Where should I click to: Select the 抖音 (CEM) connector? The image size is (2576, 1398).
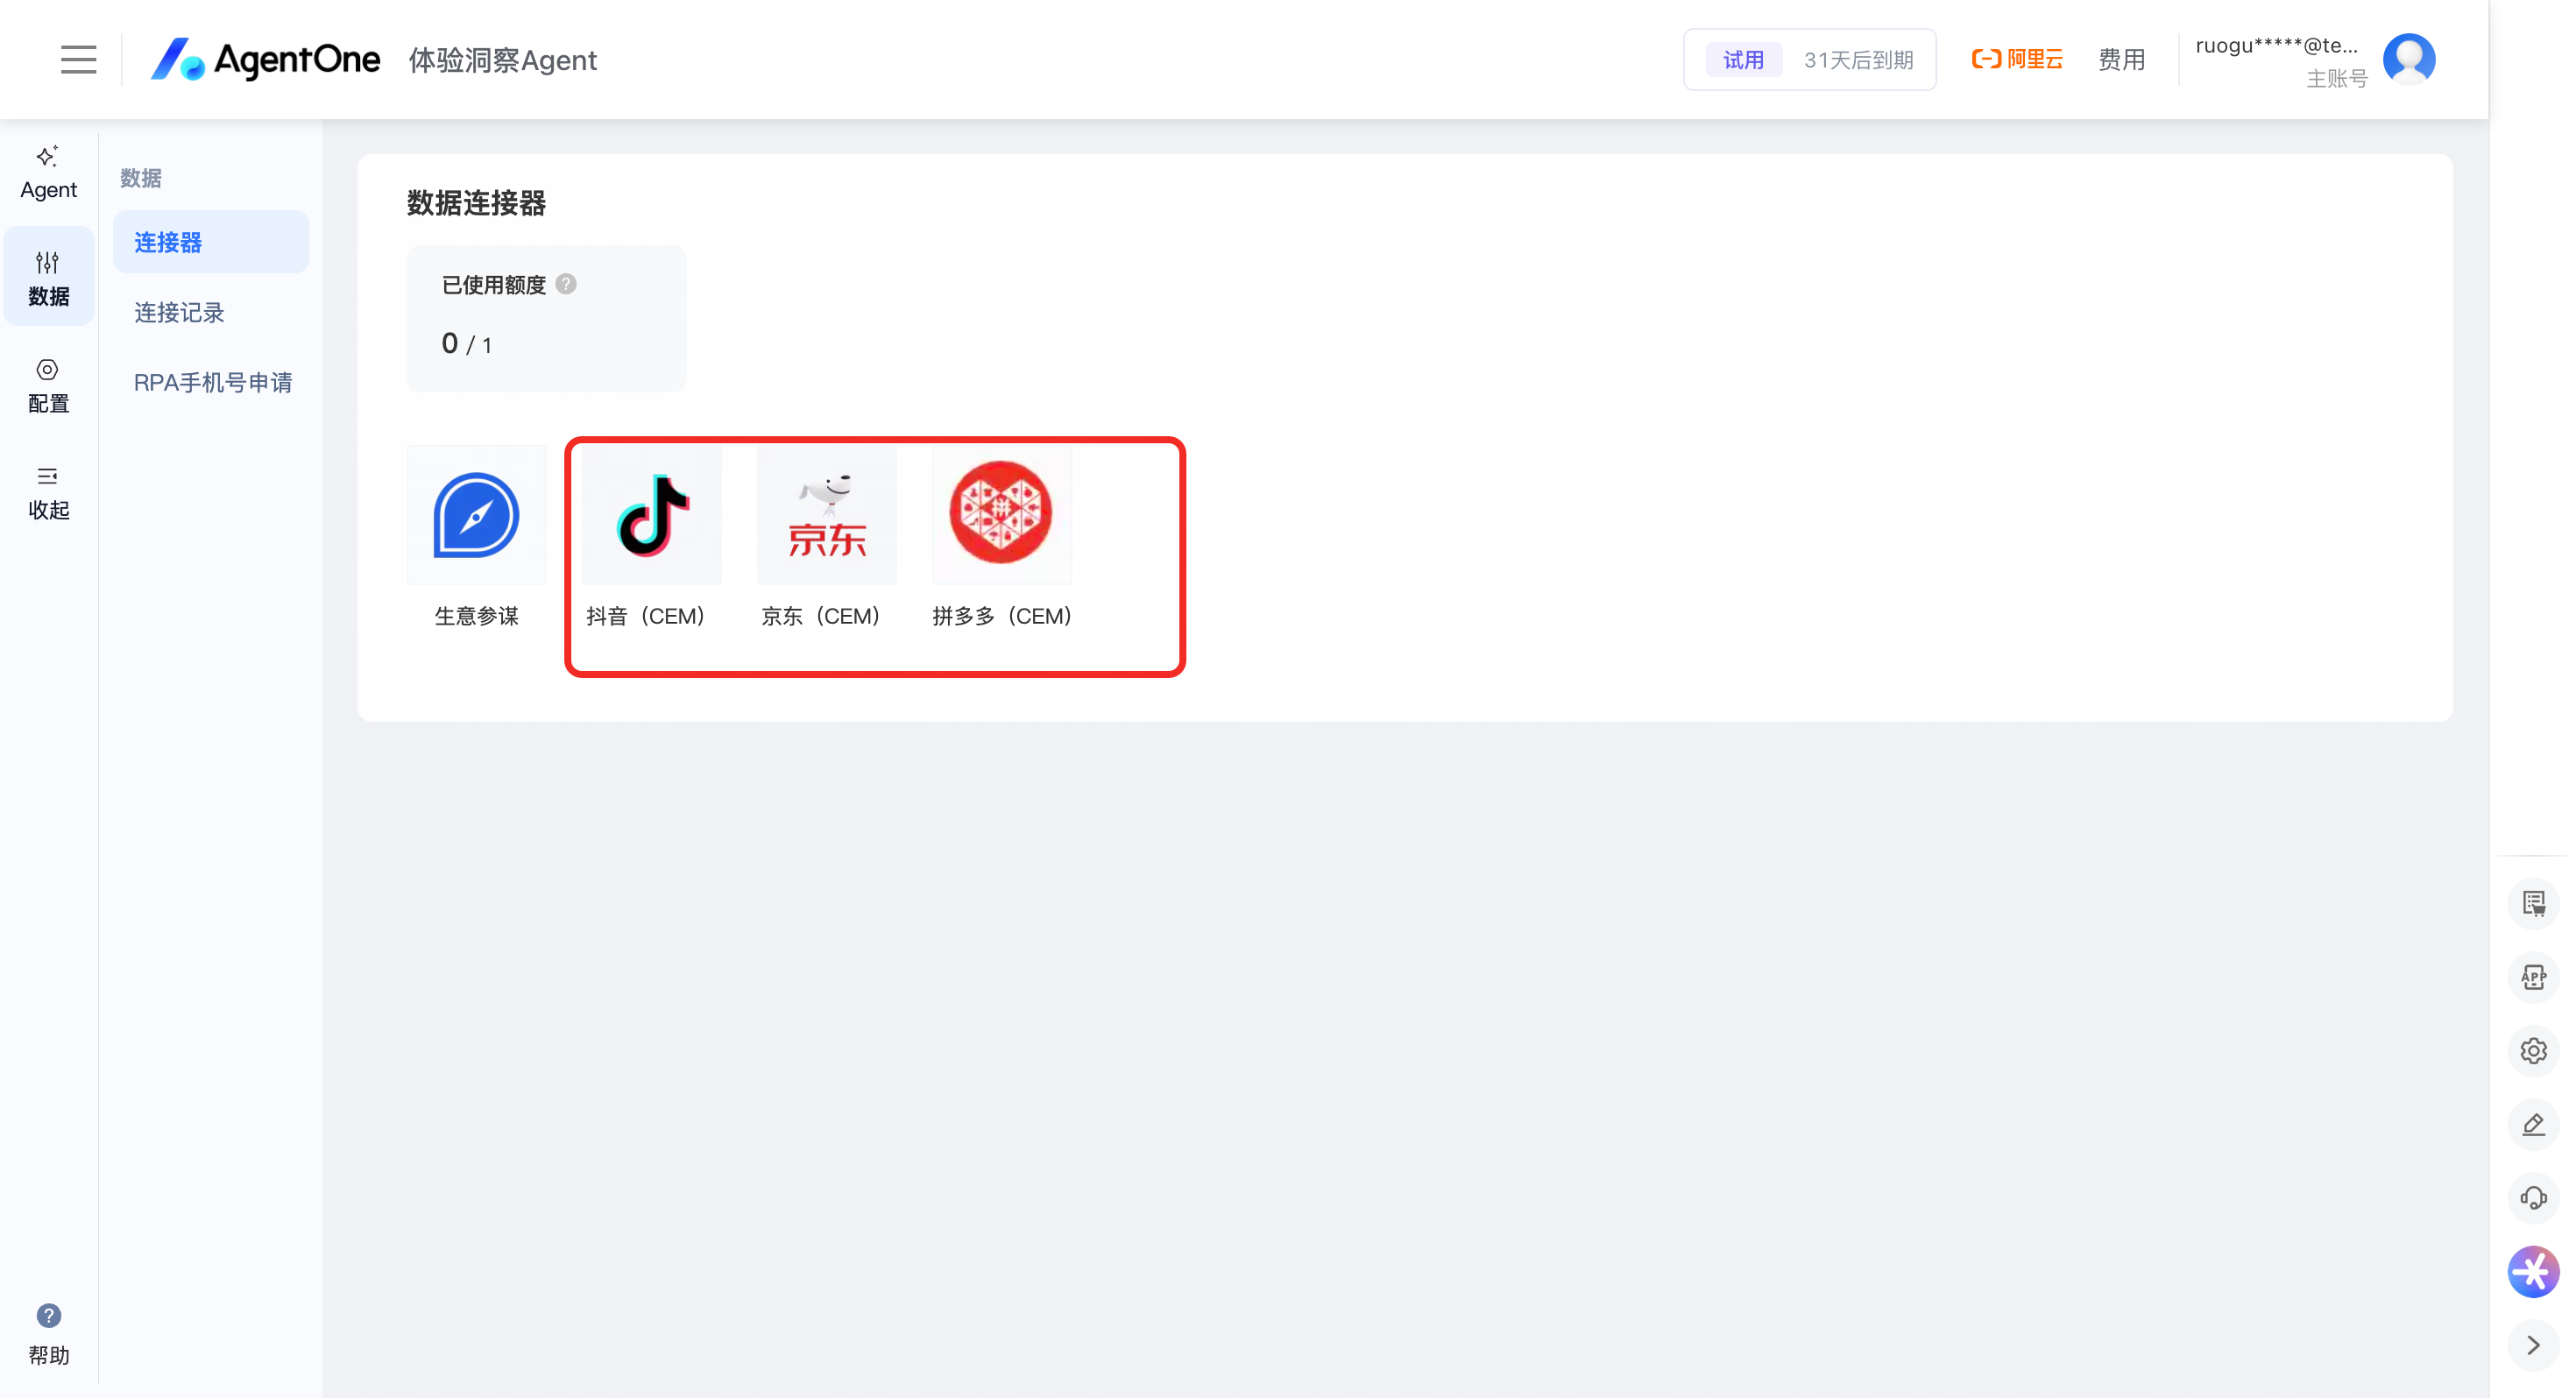[651, 515]
